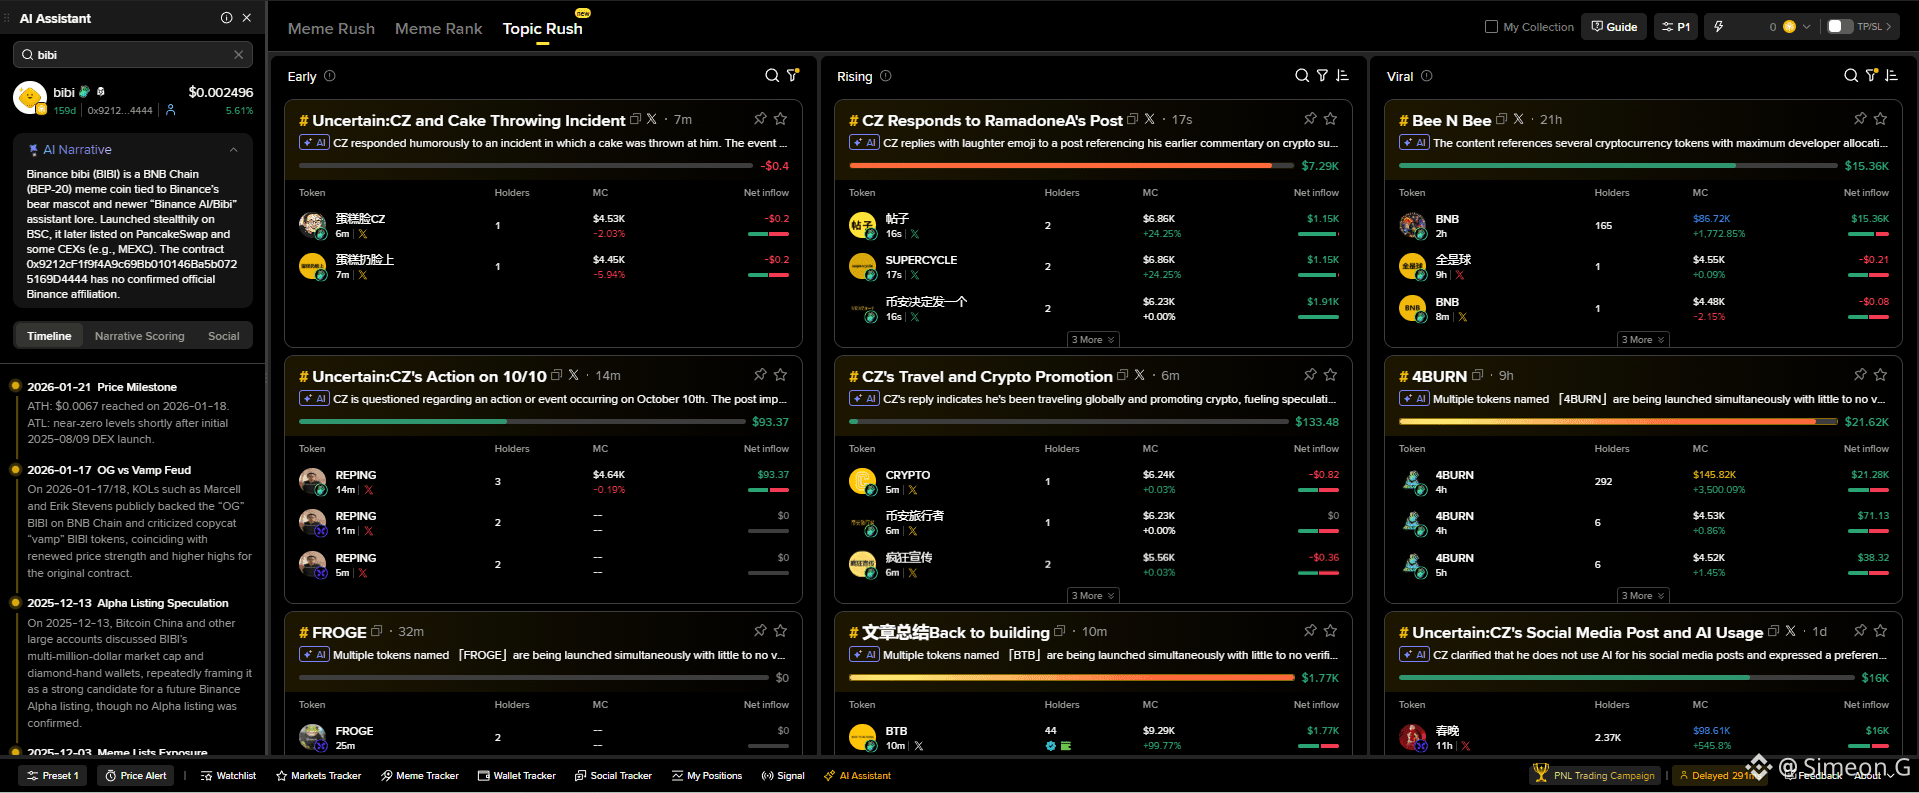Toggle the TP/SL switch
This screenshot has height=793, width=1919.
tap(1840, 27)
